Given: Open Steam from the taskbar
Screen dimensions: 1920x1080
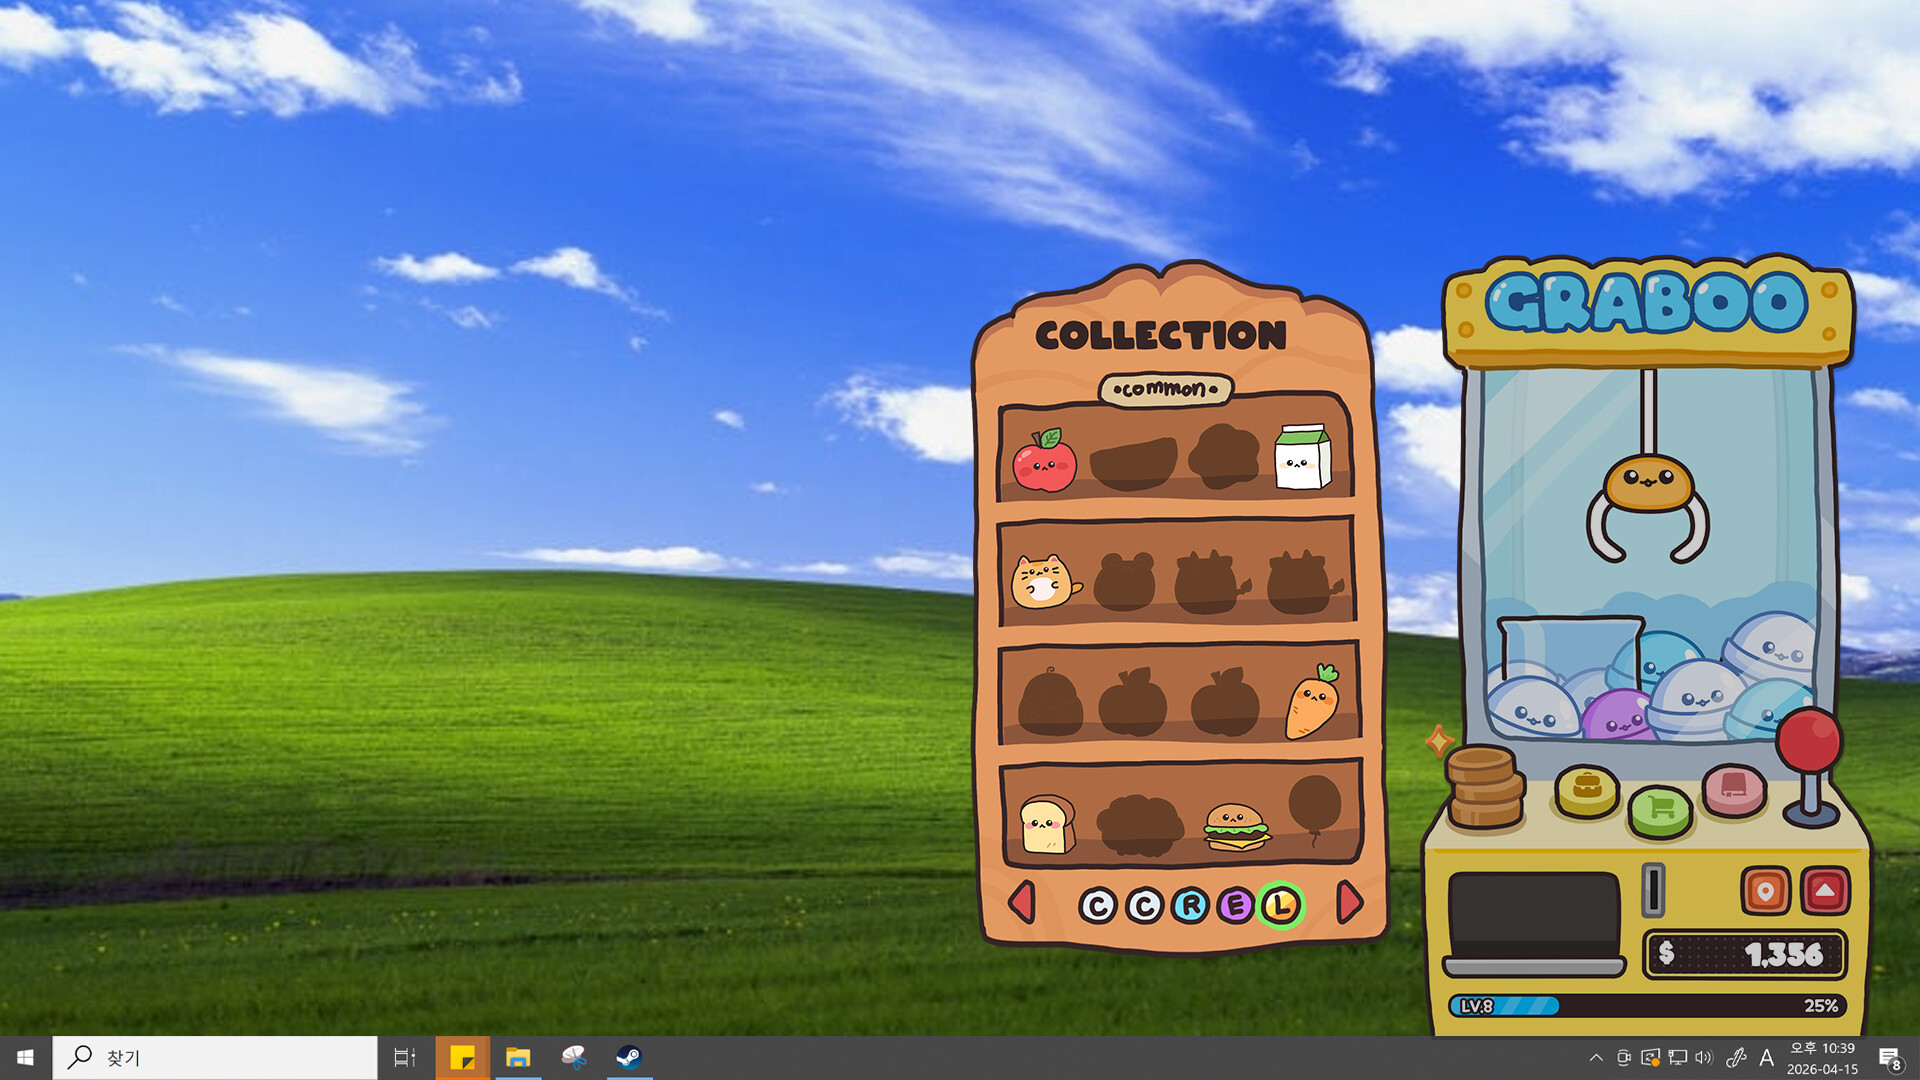Looking at the screenshot, I should coord(628,1057).
